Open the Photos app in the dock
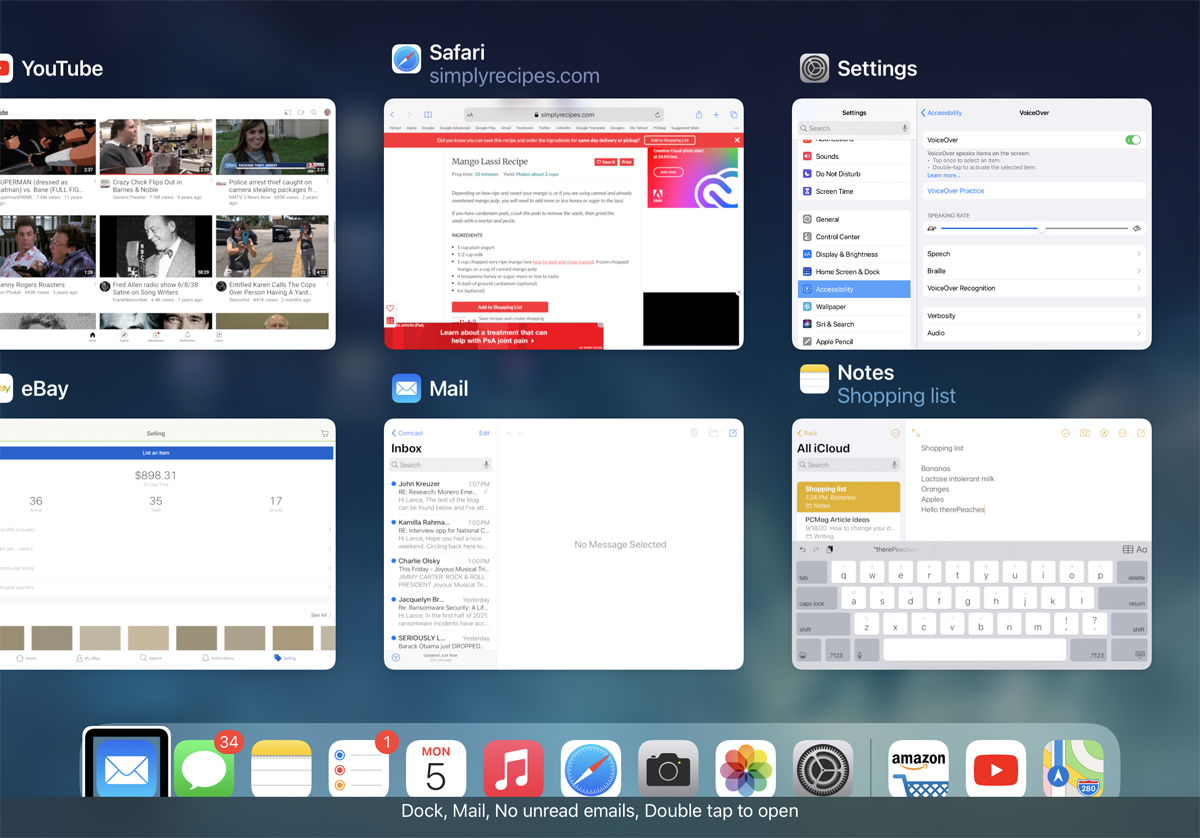Image resolution: width=1200 pixels, height=838 pixels. [x=746, y=769]
